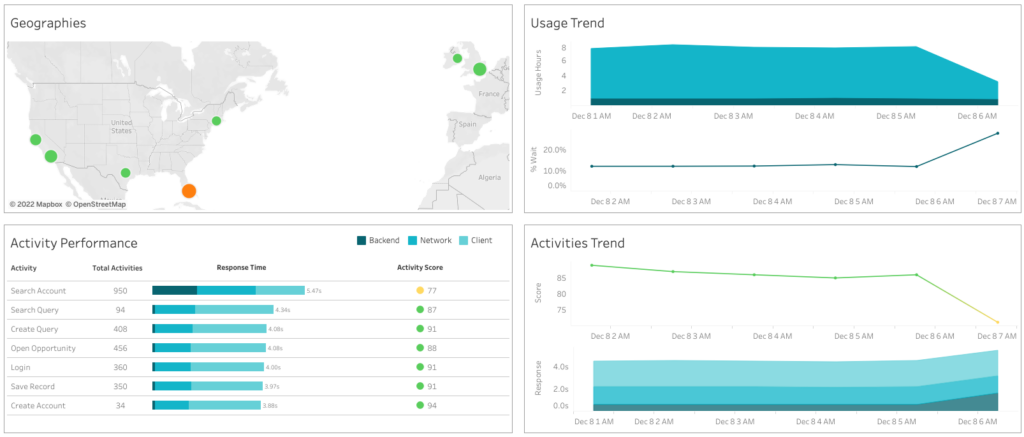
Task: Click the 3.97s response time label
Action: pos(272,387)
